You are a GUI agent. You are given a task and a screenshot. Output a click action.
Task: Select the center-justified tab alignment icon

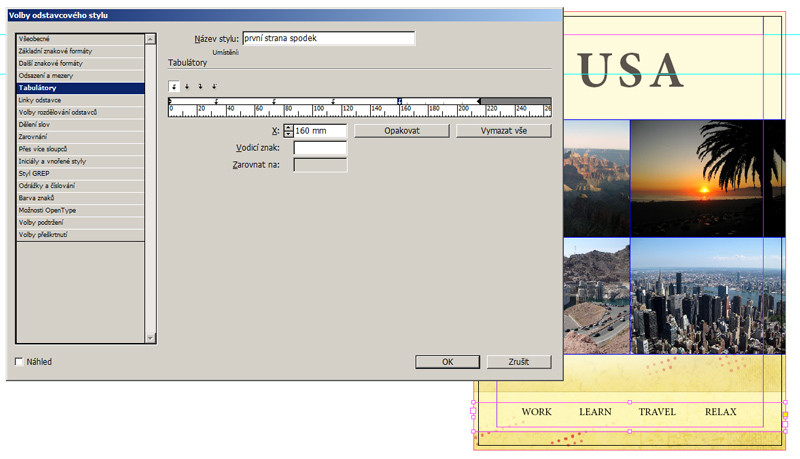[187, 87]
